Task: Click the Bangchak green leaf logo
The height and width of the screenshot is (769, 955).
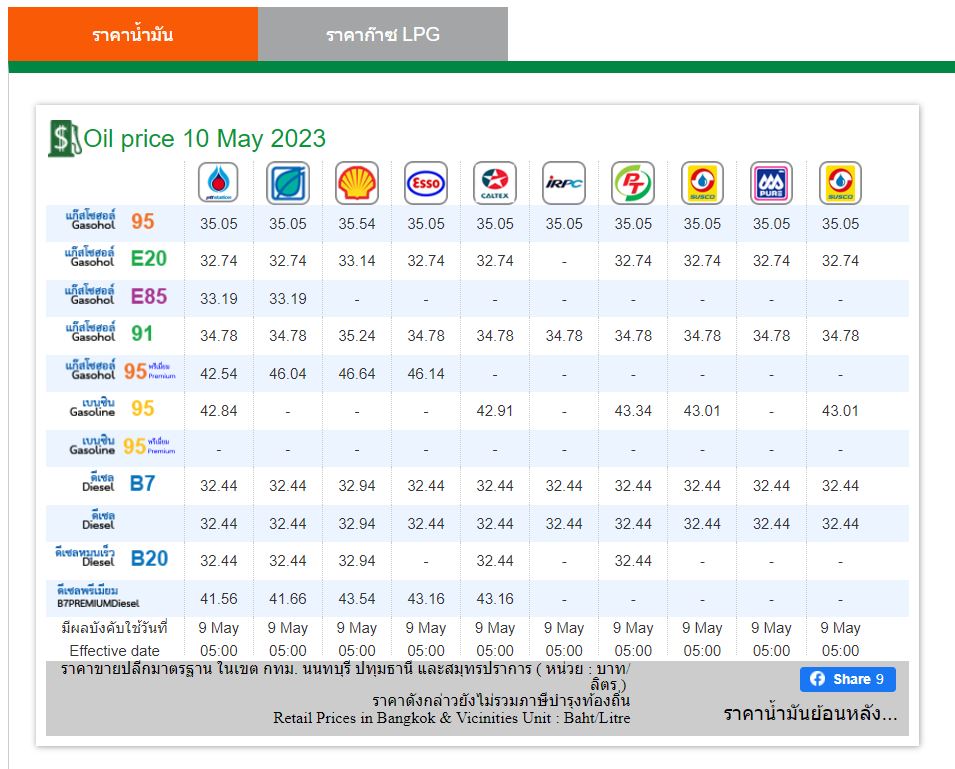Action: tap(287, 183)
